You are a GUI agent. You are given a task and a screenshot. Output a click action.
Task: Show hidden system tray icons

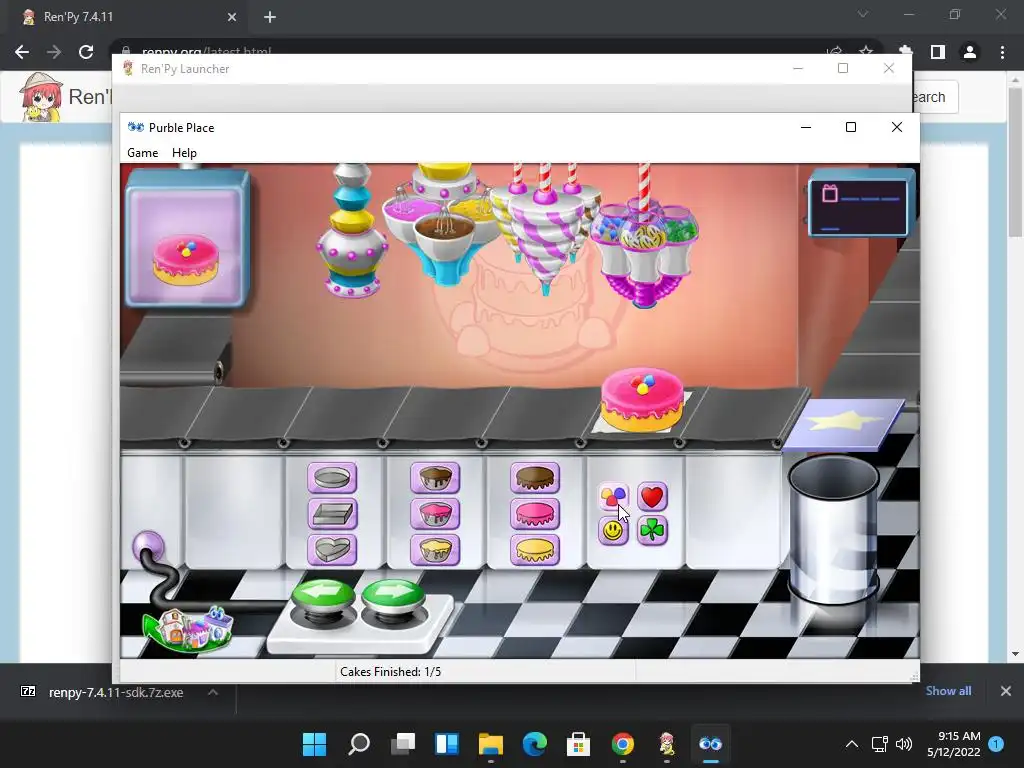tap(852, 744)
